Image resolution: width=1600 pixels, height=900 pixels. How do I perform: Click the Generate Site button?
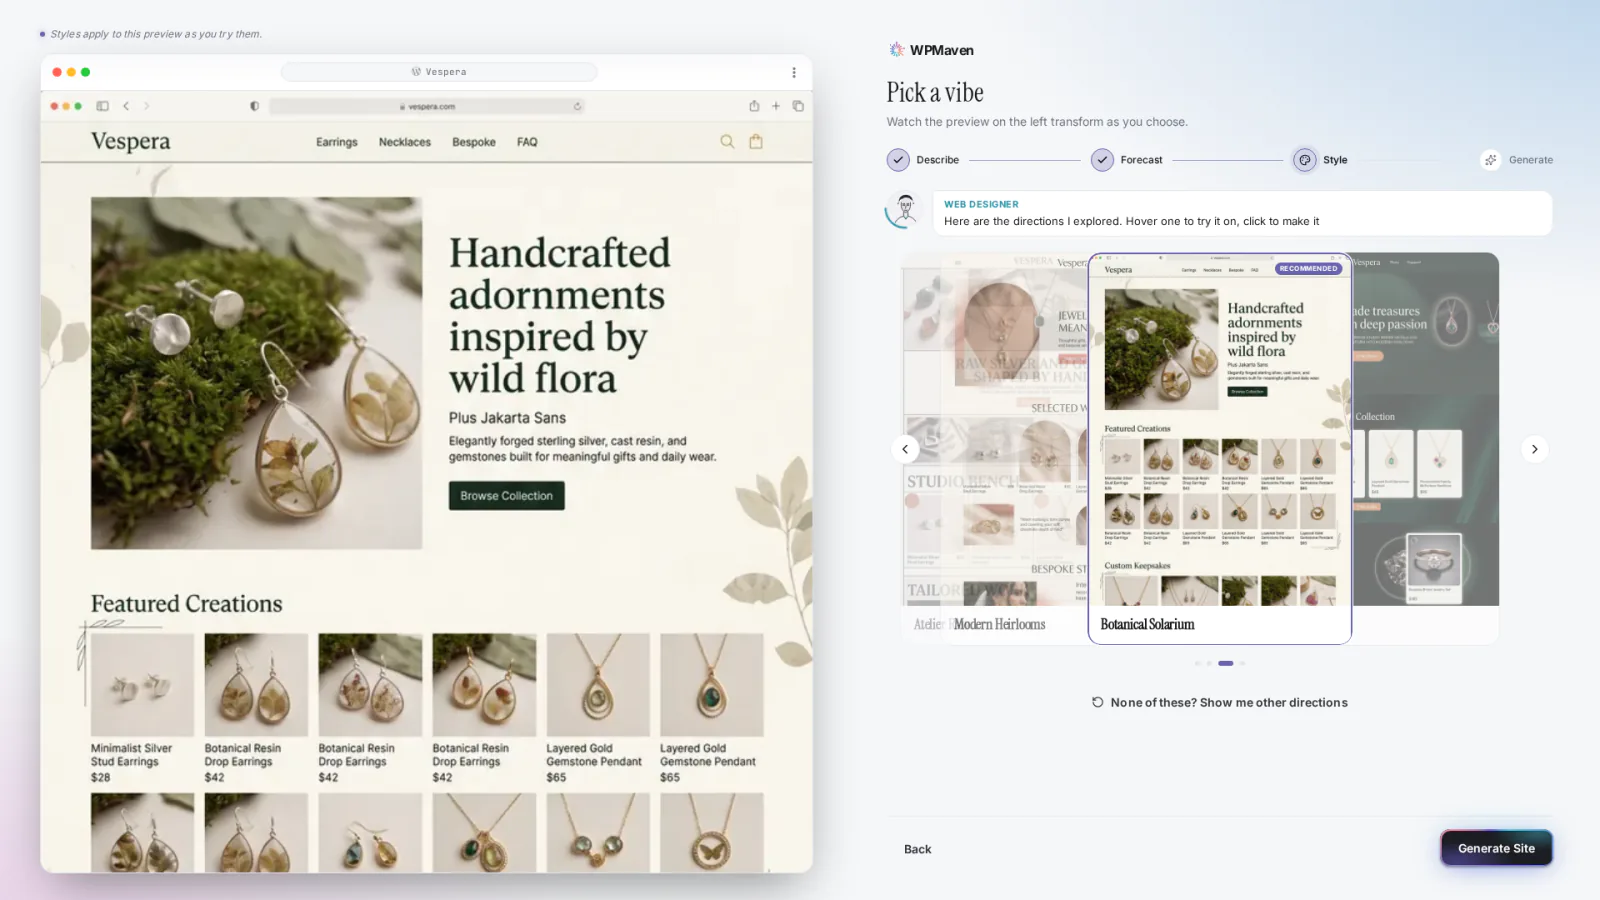click(x=1496, y=848)
